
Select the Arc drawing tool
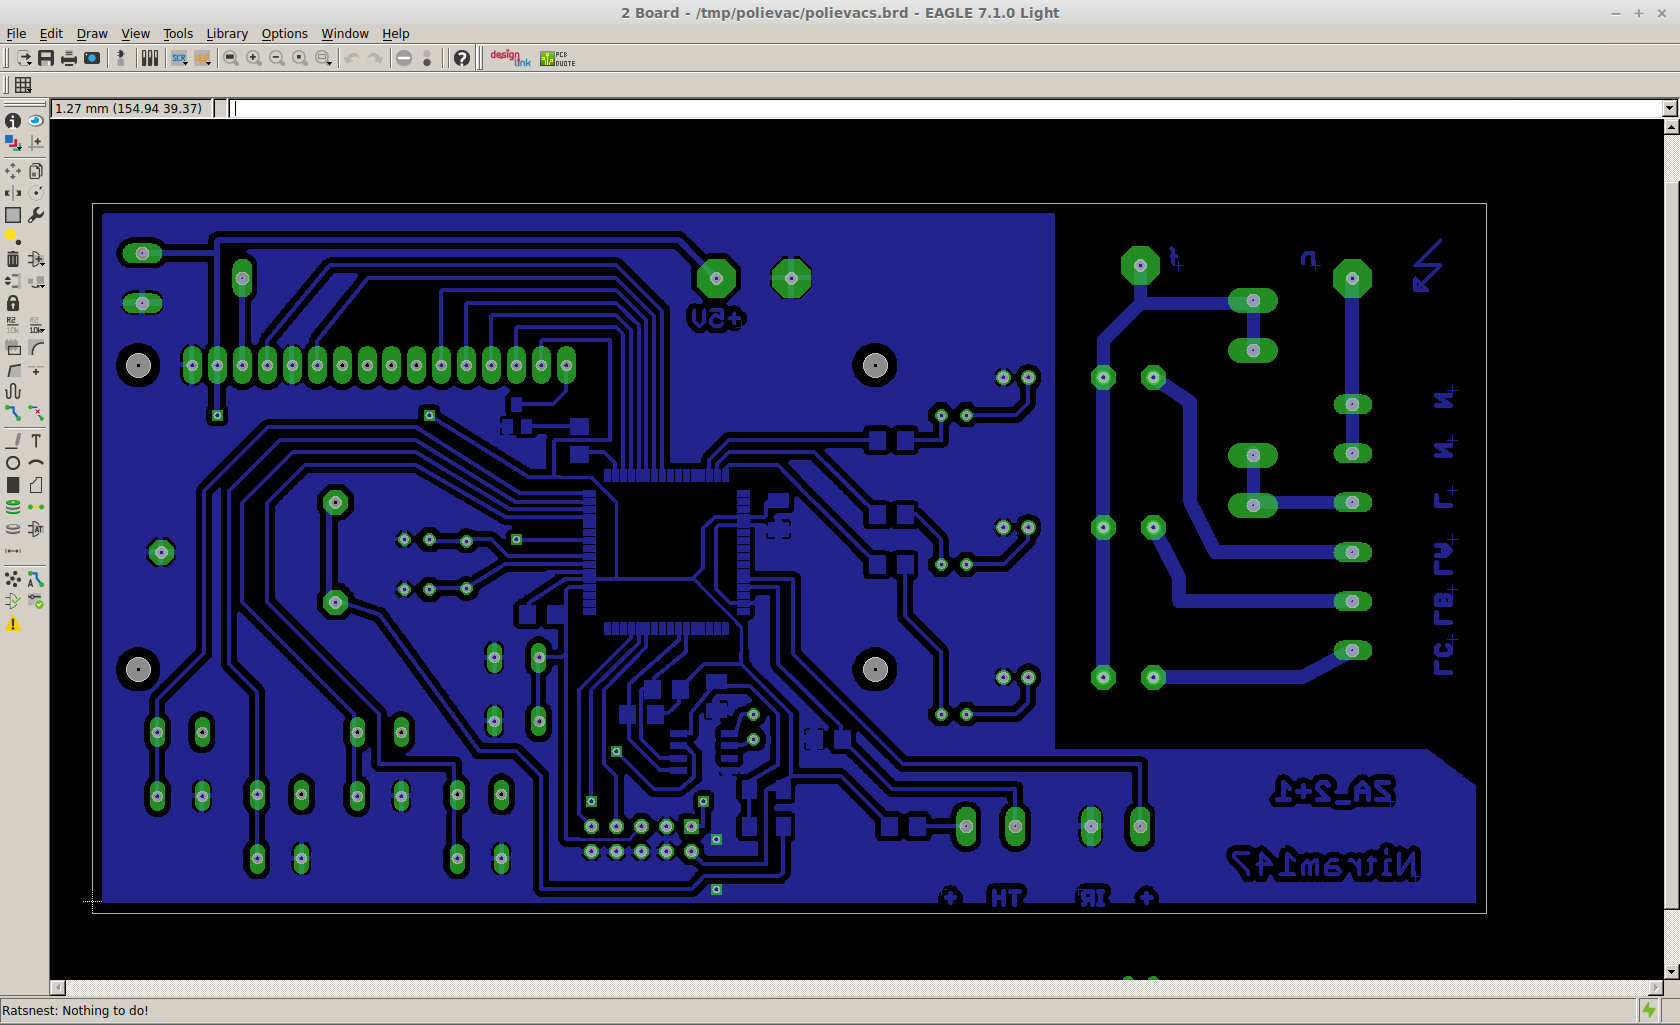[36, 463]
